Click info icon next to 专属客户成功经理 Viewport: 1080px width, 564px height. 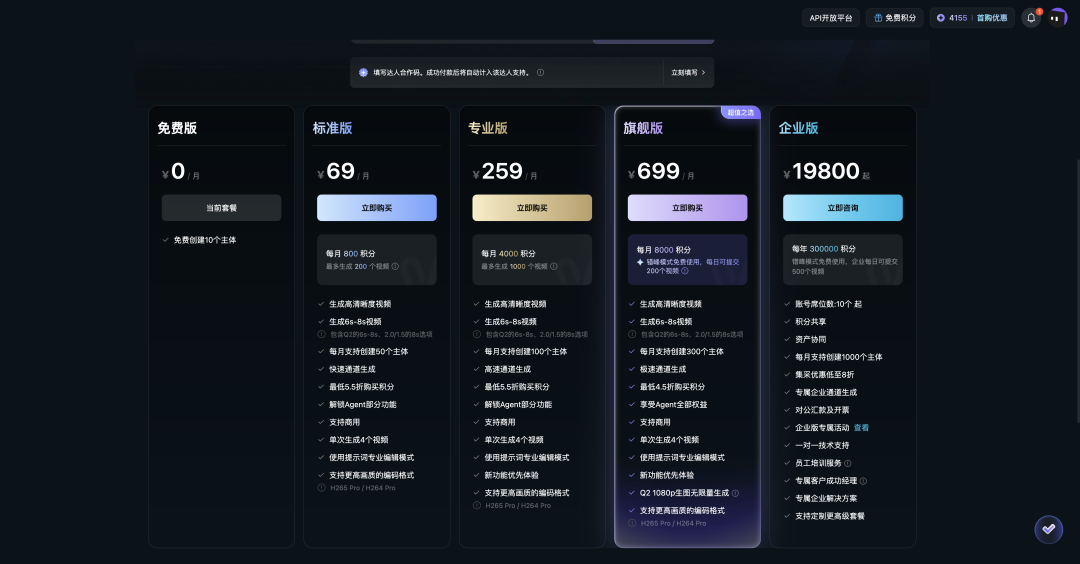[863, 481]
